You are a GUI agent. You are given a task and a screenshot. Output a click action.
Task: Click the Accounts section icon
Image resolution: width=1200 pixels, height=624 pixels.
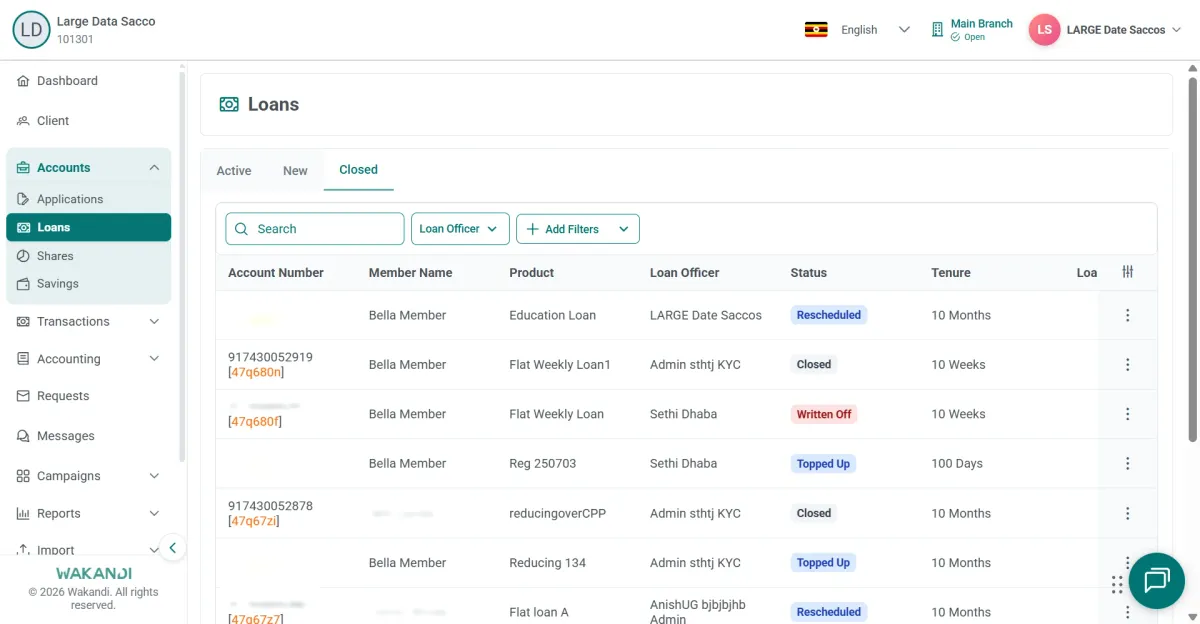pyautogui.click(x=23, y=168)
